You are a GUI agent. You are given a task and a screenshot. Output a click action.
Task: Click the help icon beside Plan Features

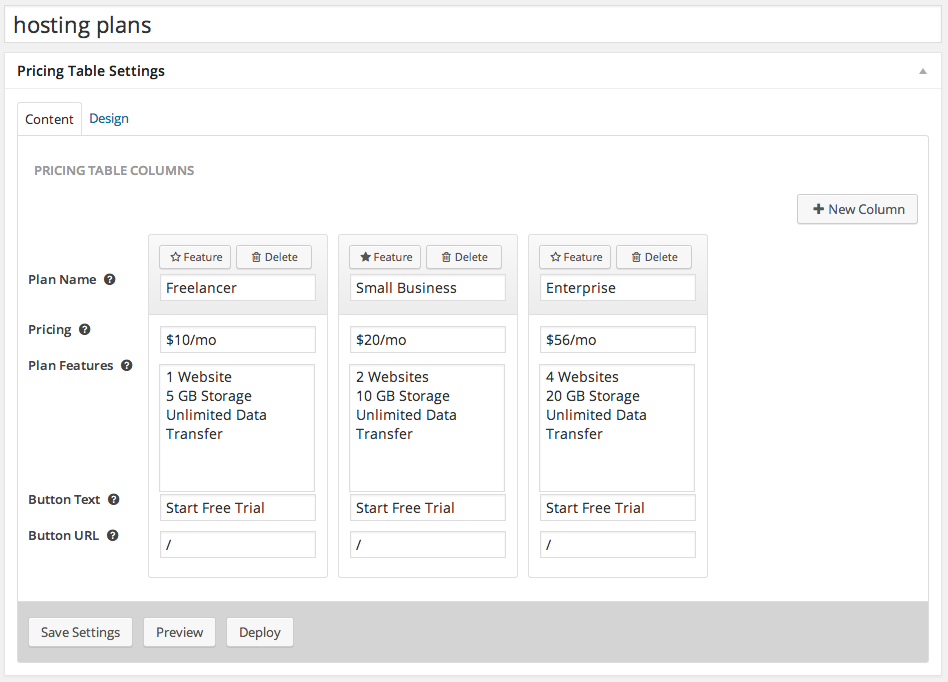tap(127, 366)
